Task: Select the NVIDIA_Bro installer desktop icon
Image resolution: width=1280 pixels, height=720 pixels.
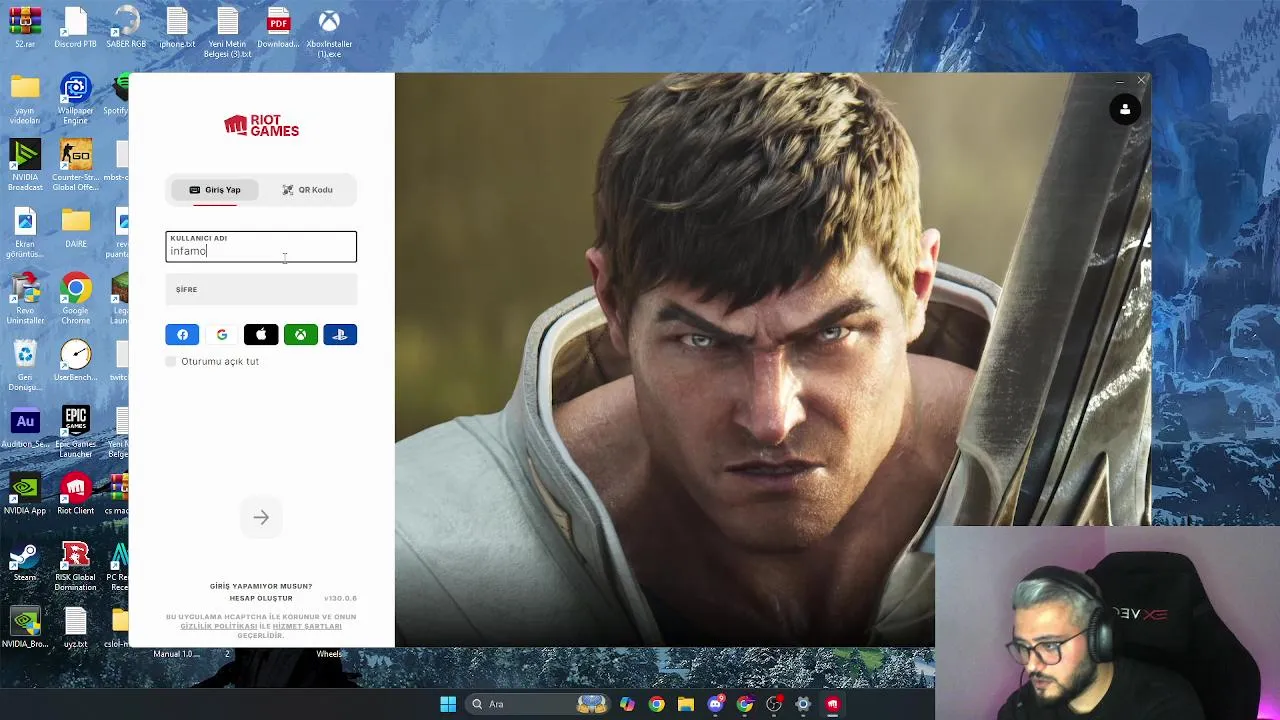Action: click(x=25, y=628)
